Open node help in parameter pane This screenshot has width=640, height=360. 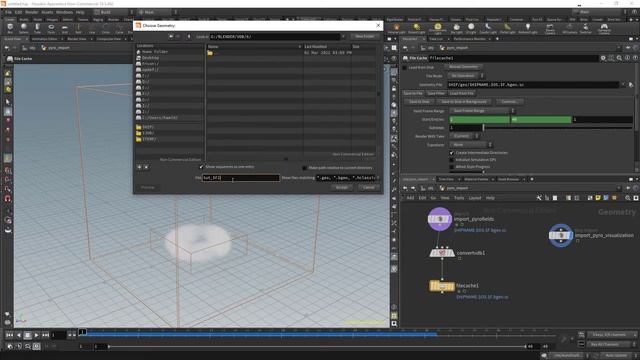tap(635, 58)
